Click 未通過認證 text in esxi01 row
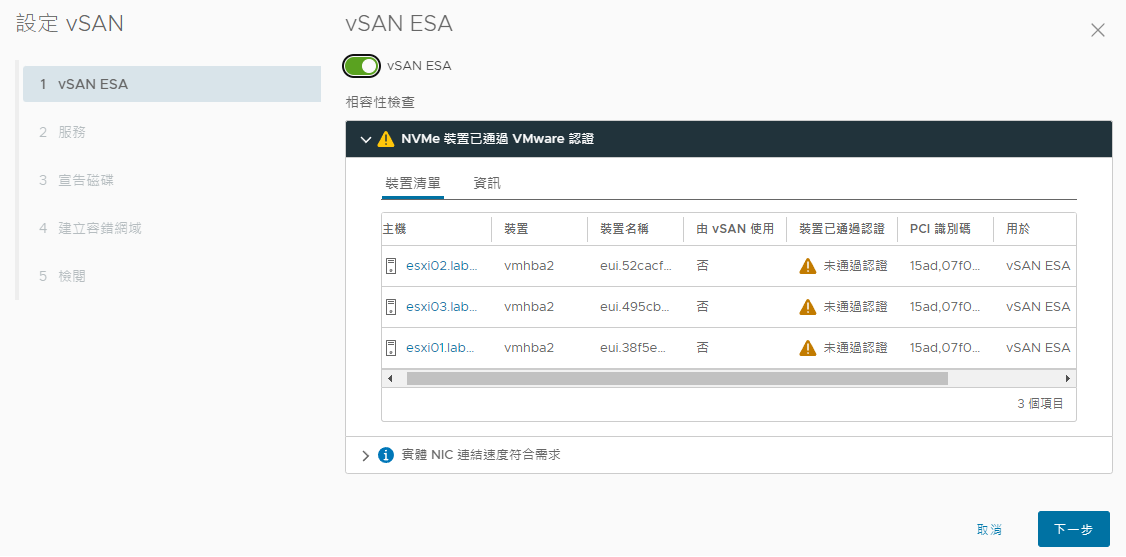 [855, 348]
